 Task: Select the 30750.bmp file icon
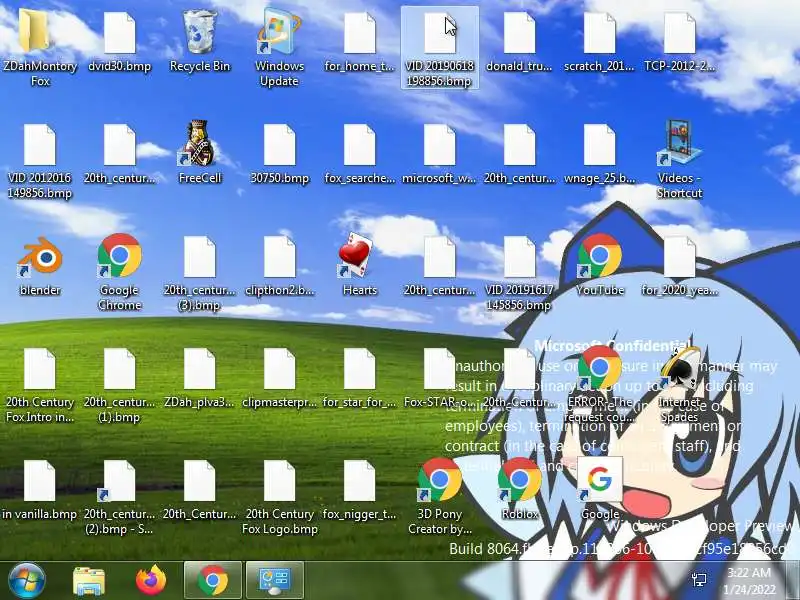click(279, 154)
